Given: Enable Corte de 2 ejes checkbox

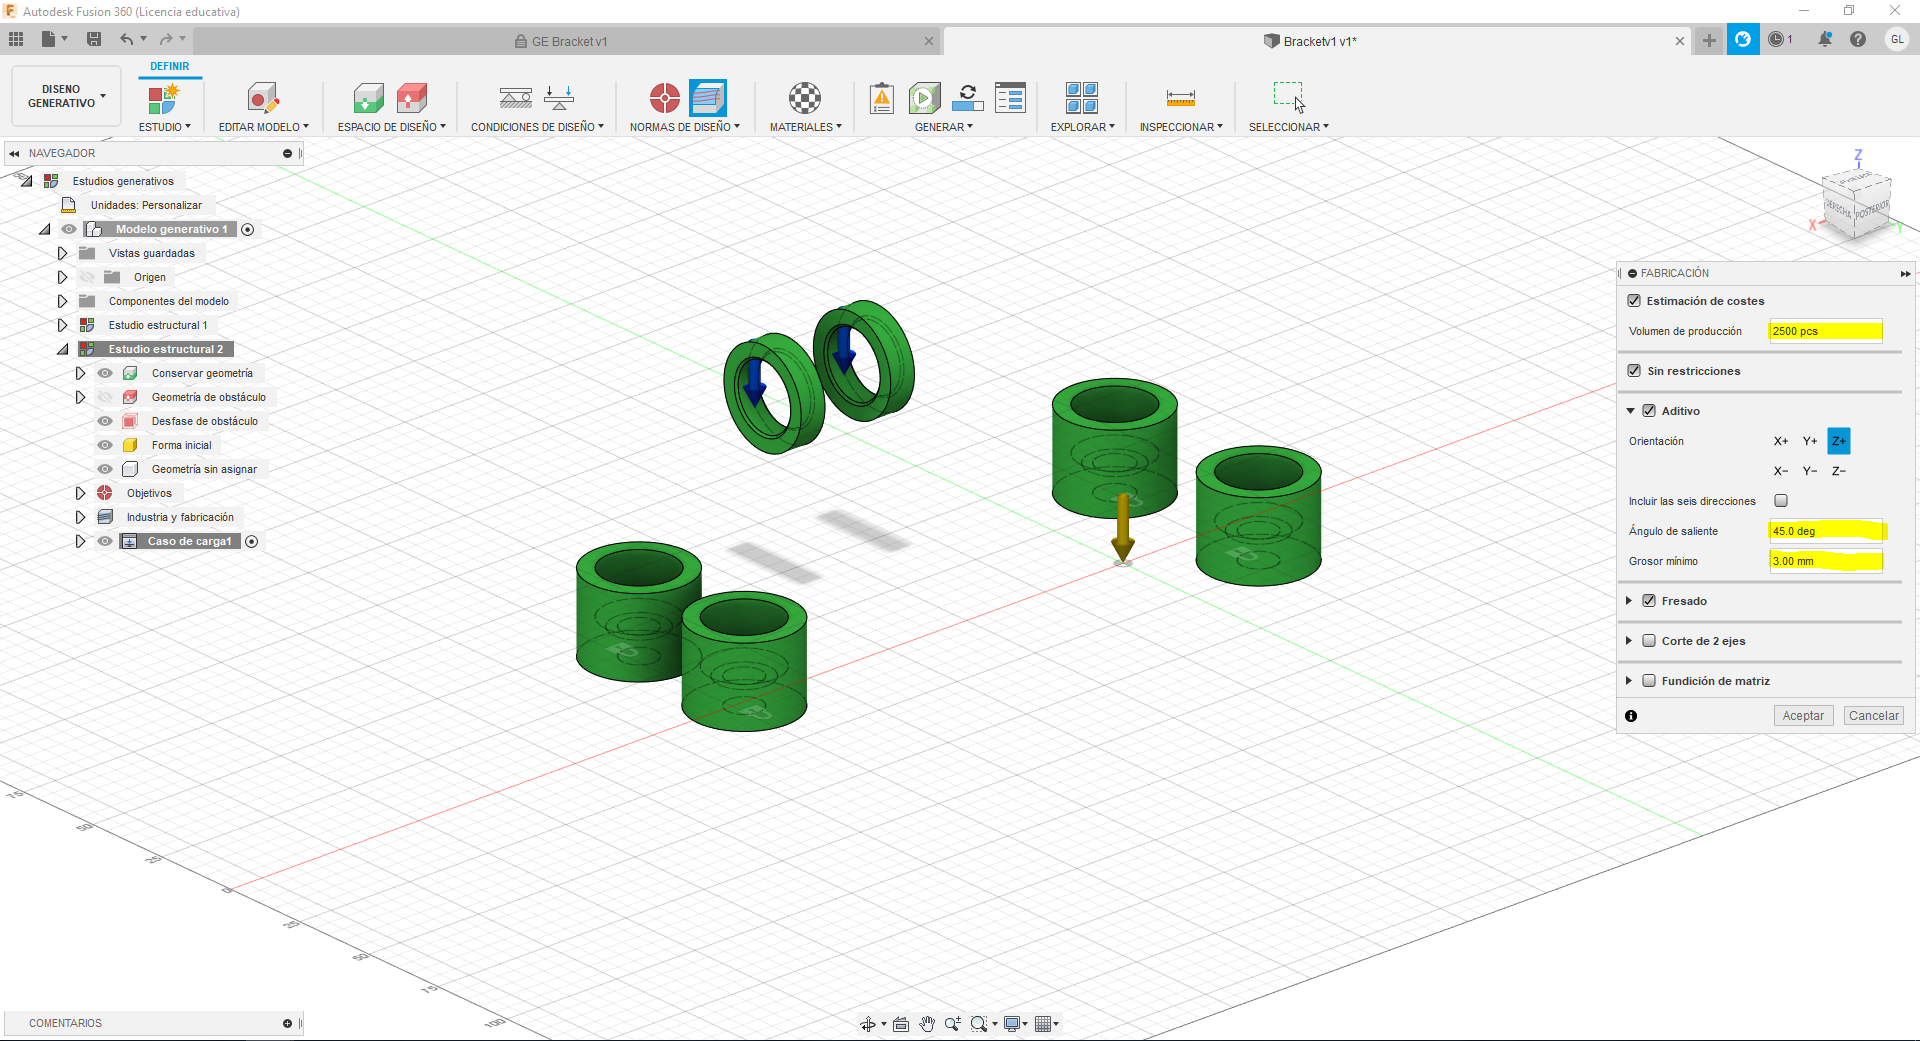Looking at the screenshot, I should pyautogui.click(x=1649, y=641).
